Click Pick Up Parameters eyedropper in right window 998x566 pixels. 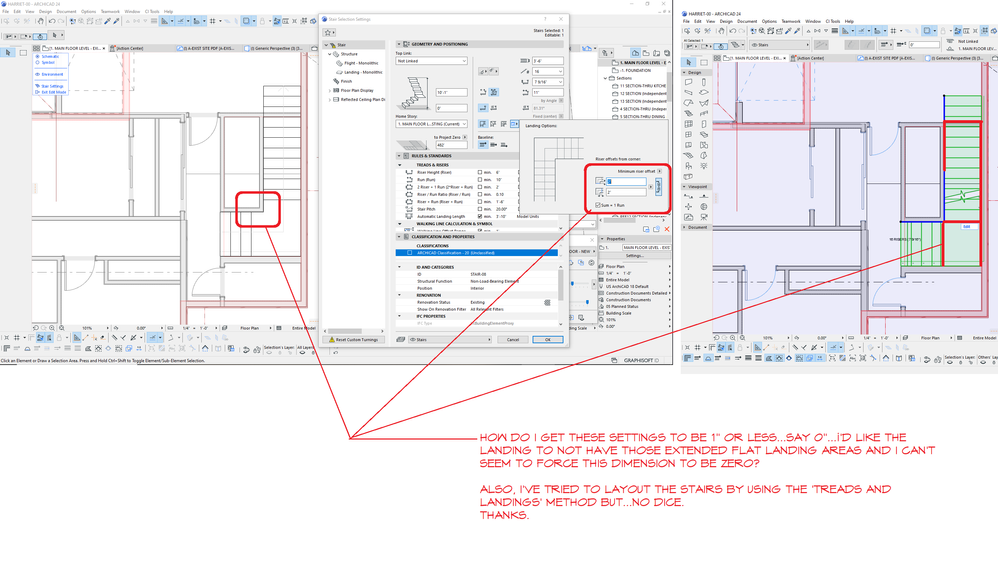[788, 31]
